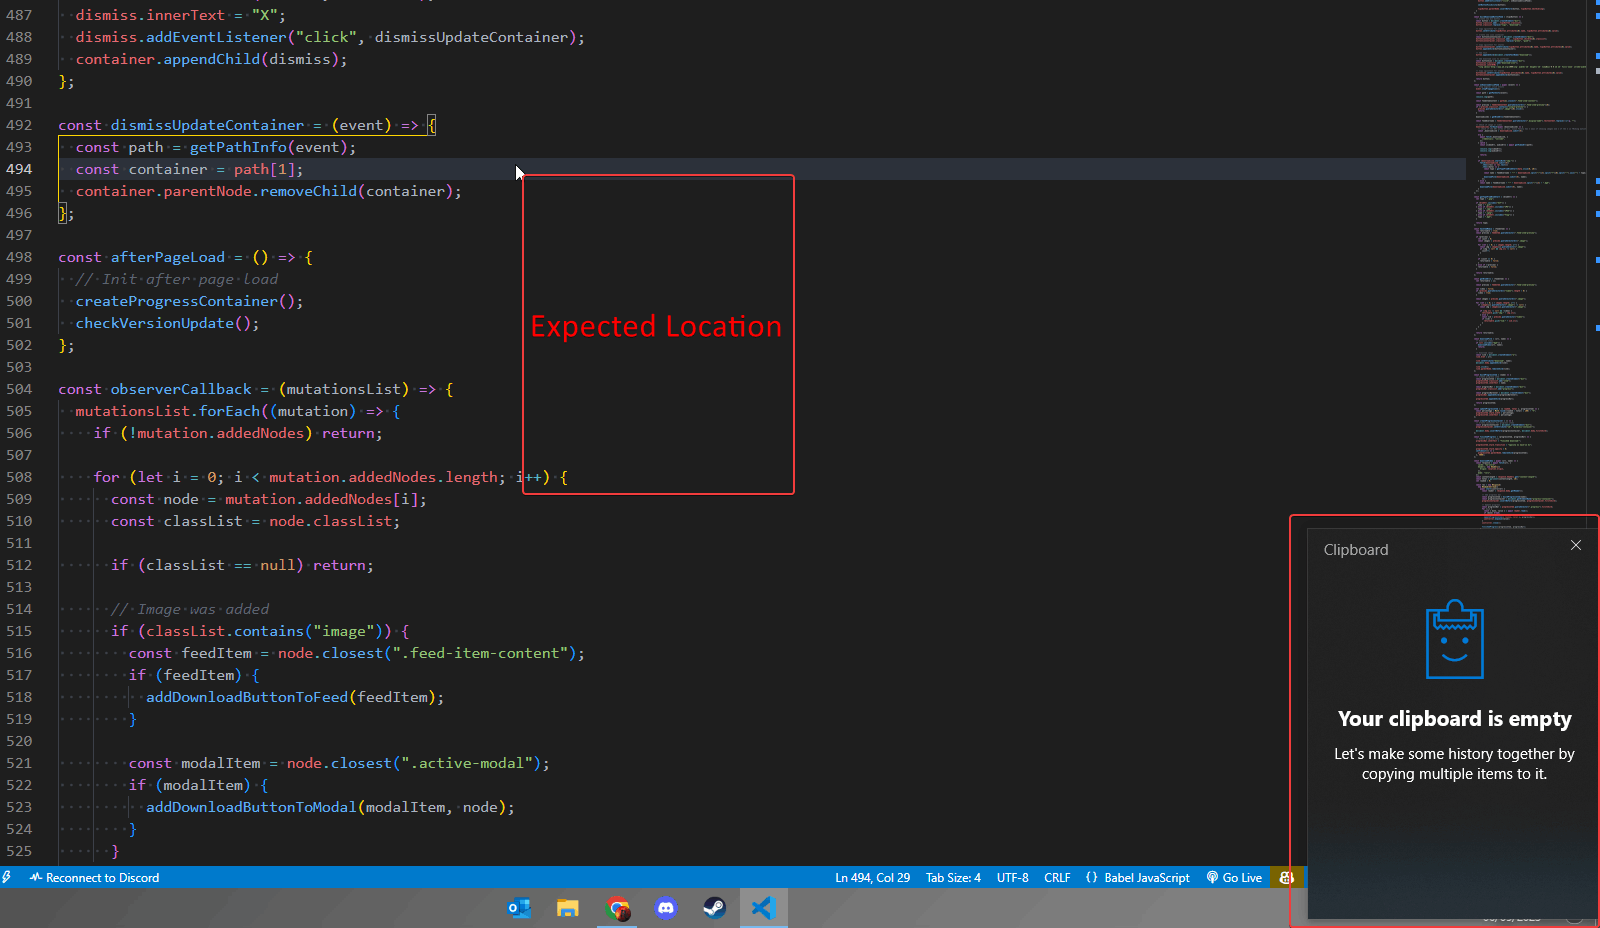Screen dimensions: 1600x928
Task: Click observerCallback on line 504
Action: pyautogui.click(x=181, y=389)
